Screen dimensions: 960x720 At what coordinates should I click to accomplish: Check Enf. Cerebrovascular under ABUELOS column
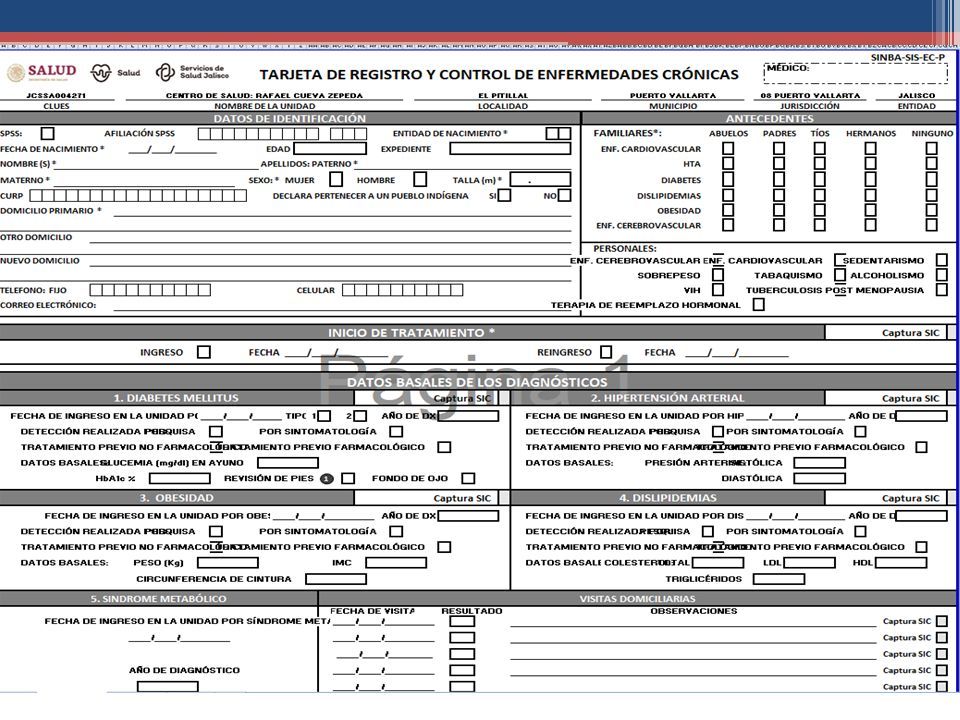tap(728, 225)
